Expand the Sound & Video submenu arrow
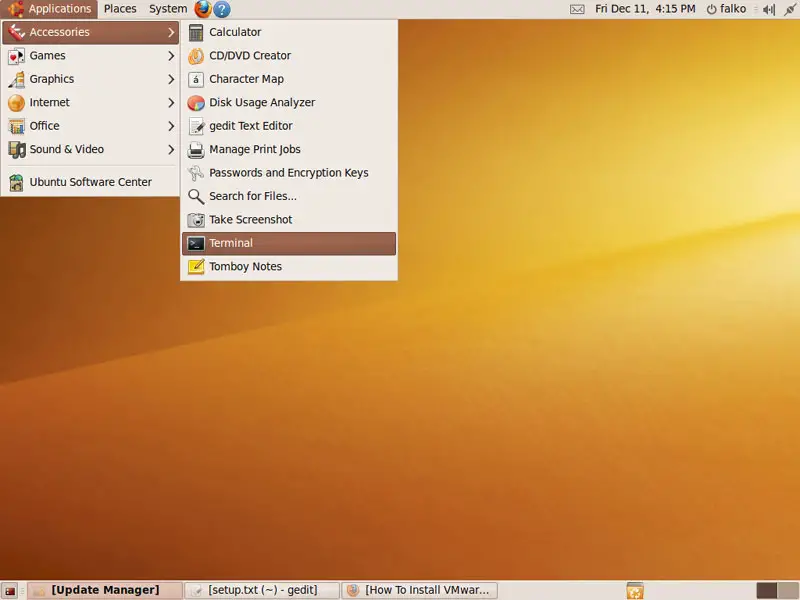This screenshot has height=600, width=800. pyautogui.click(x=171, y=150)
